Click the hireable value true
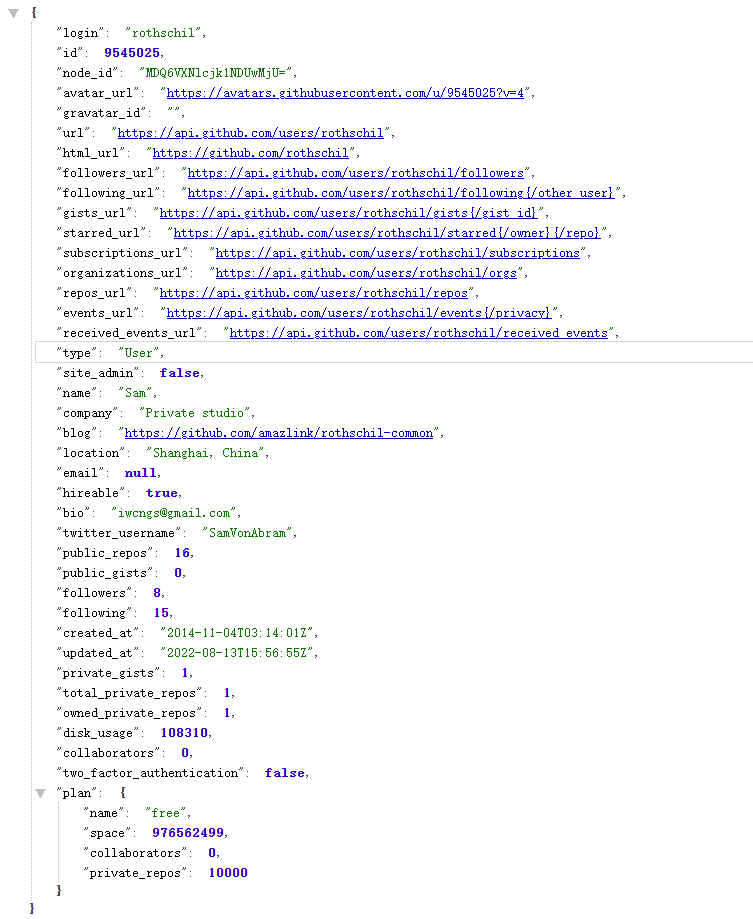The height and width of the screenshot is (919, 753). pos(162,493)
